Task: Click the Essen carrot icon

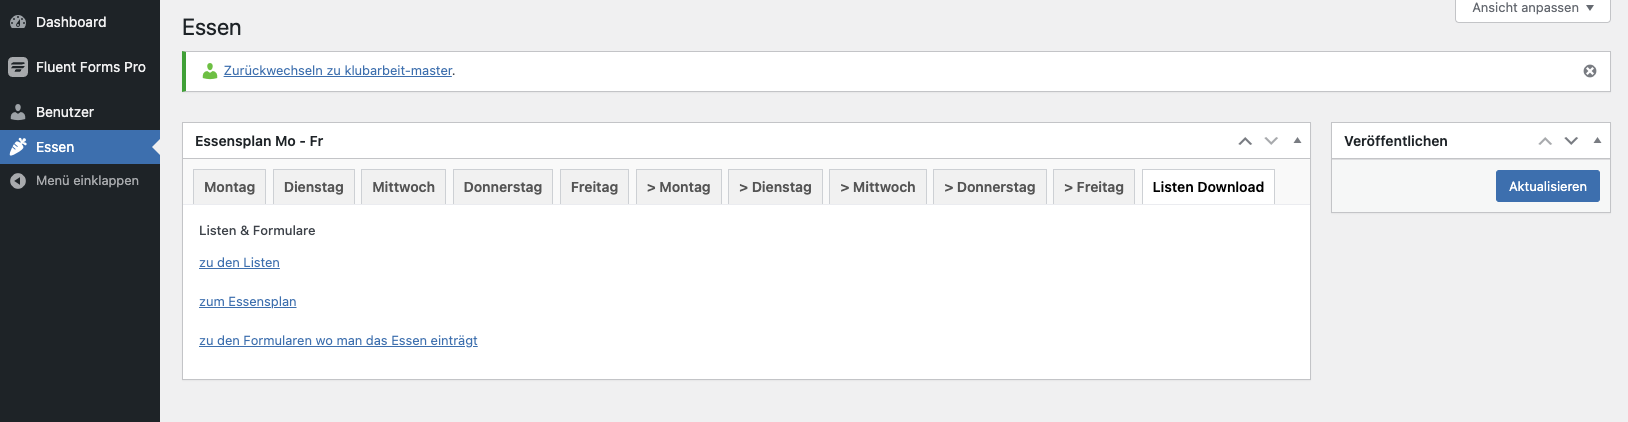Action: click(18, 147)
